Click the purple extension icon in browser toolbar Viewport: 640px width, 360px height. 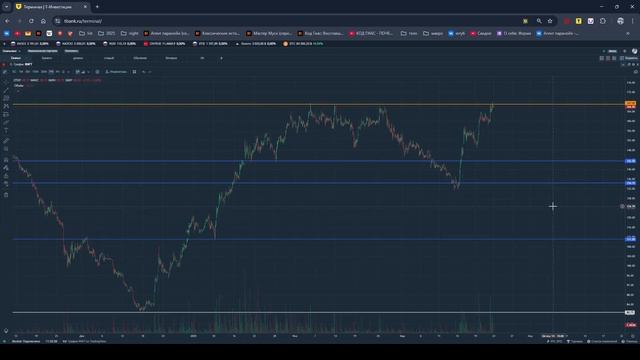591,21
